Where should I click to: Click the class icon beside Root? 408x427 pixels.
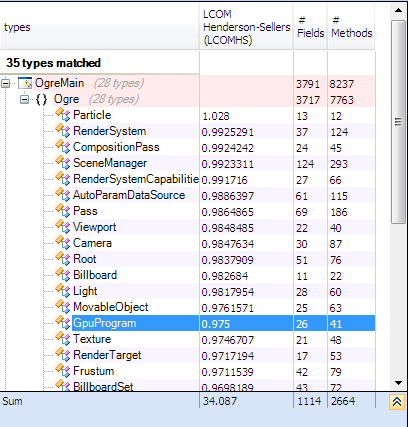pos(63,259)
